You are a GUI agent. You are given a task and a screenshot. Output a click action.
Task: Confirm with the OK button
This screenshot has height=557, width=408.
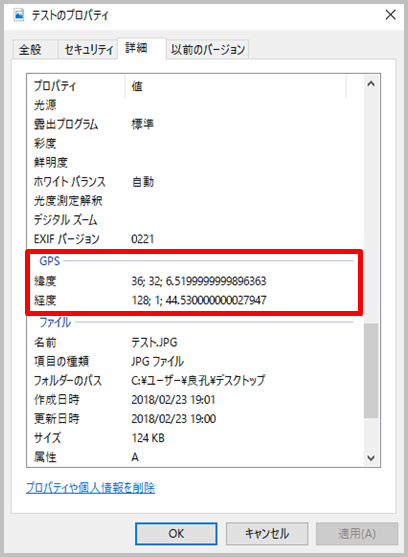tap(176, 534)
